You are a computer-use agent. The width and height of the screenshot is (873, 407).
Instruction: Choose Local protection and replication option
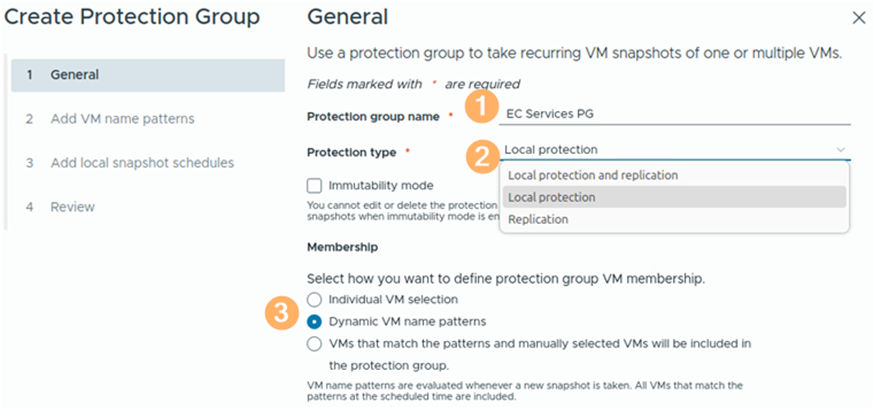[593, 175]
